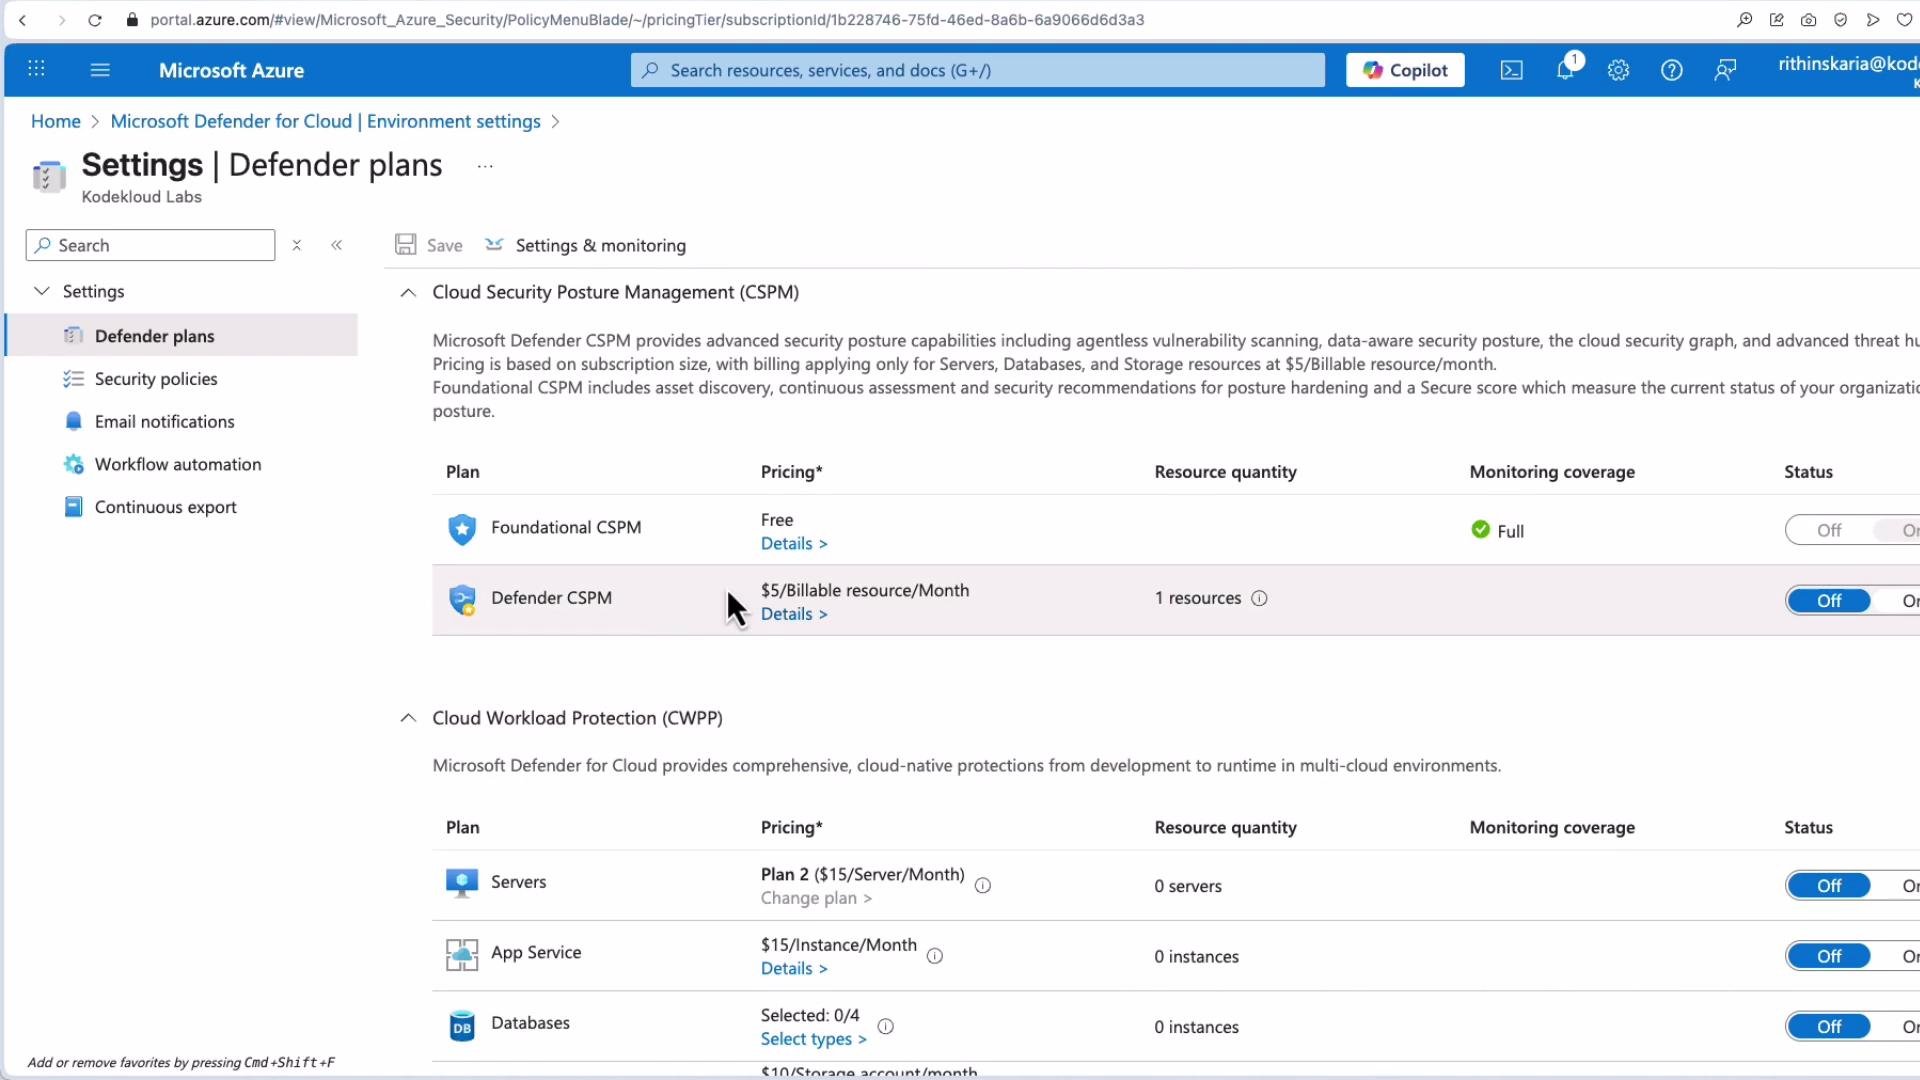The image size is (1920, 1080).
Task: Click the browser forward arrow
Action: 61,20
